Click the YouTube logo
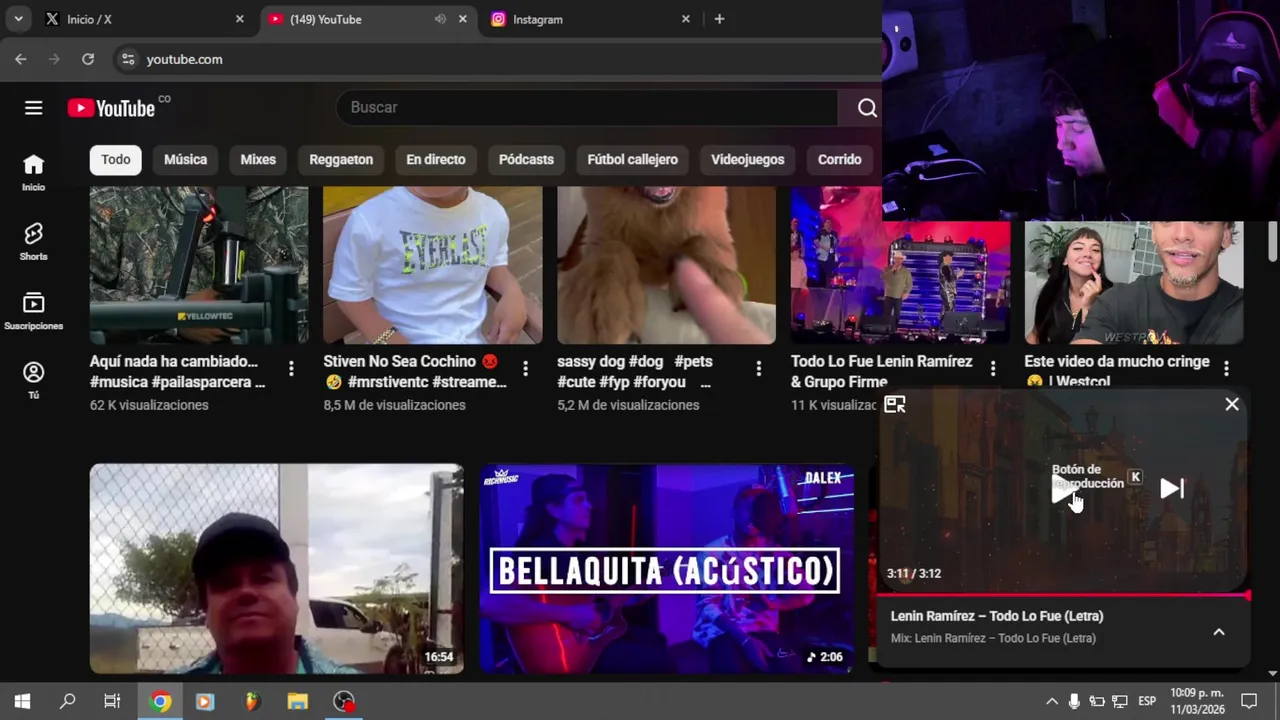Viewport: 1280px width, 720px height. (112, 108)
